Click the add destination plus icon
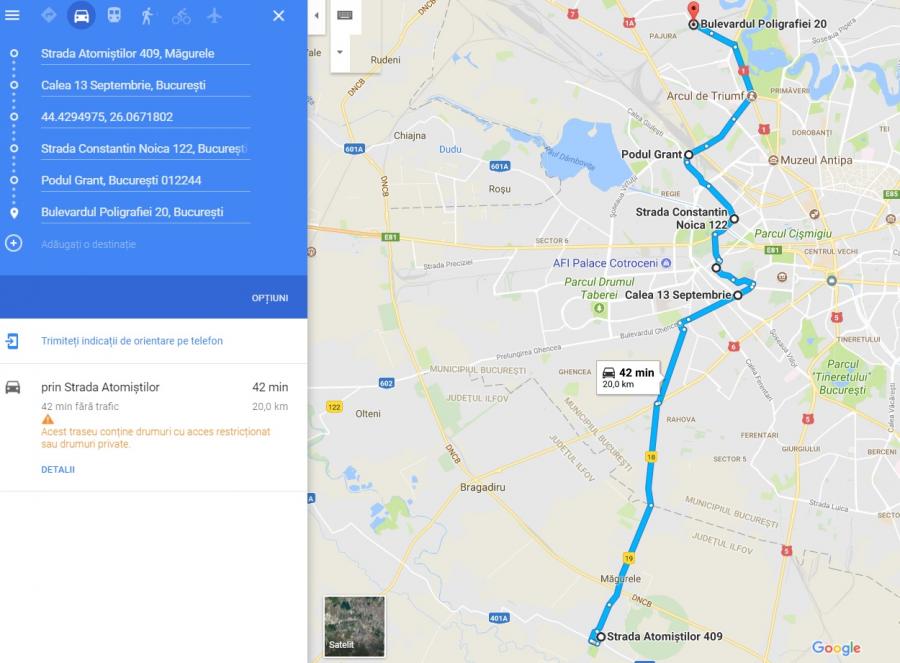 (14, 243)
